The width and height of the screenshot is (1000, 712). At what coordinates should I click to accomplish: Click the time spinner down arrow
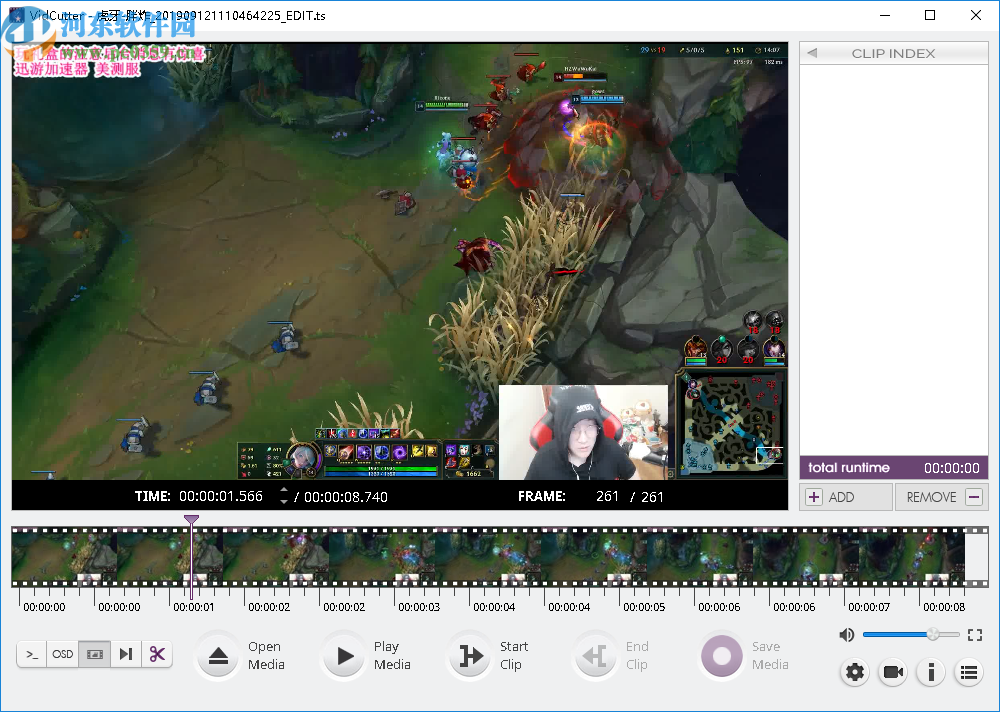[284, 501]
